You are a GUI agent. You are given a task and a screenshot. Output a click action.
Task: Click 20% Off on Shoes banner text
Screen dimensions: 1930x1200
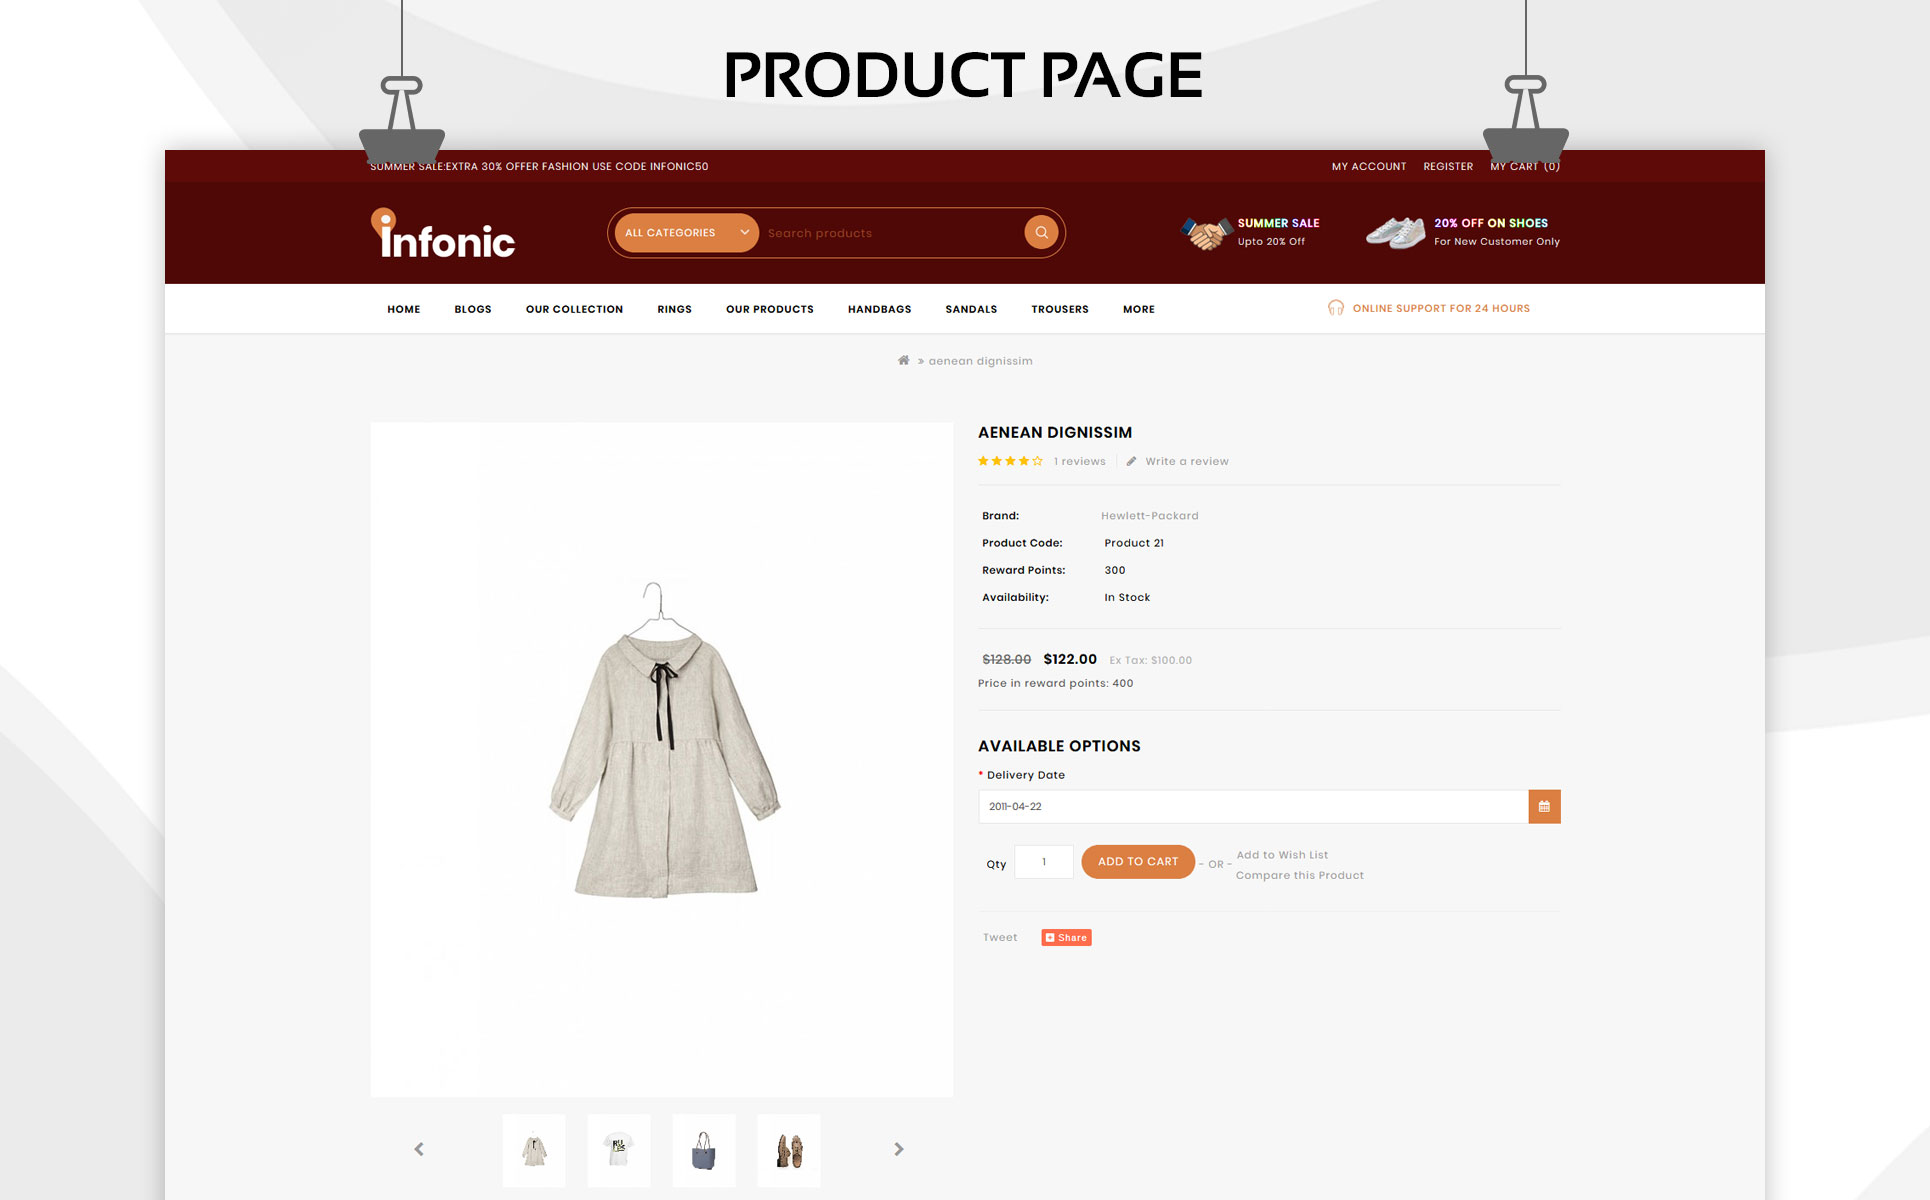coord(1496,232)
